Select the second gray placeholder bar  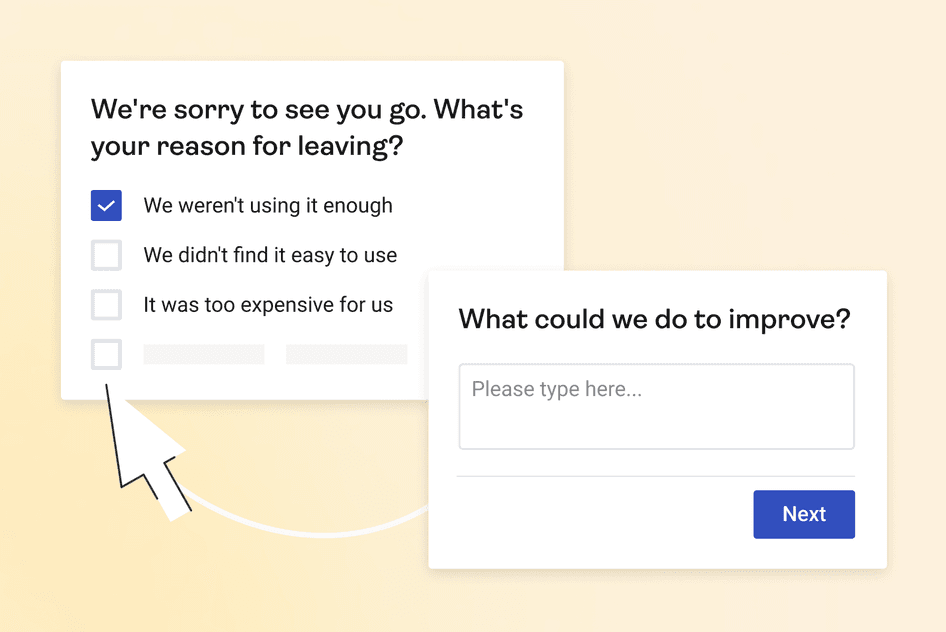346,354
